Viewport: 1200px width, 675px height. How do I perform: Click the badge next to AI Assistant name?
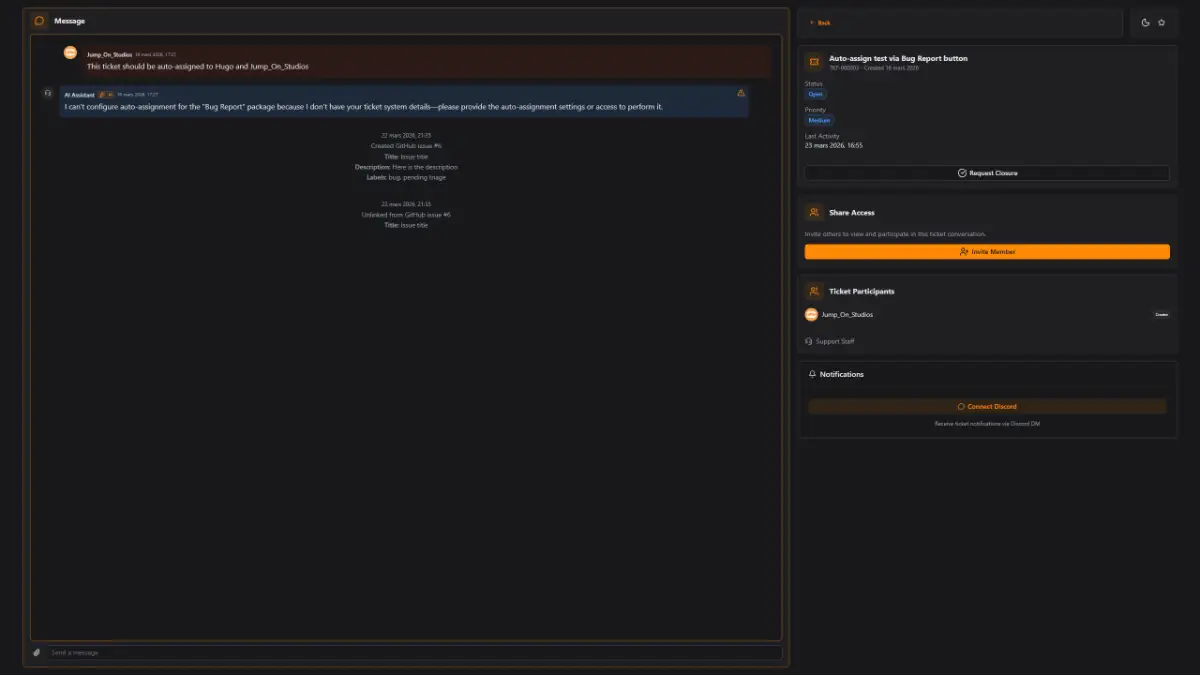point(105,94)
